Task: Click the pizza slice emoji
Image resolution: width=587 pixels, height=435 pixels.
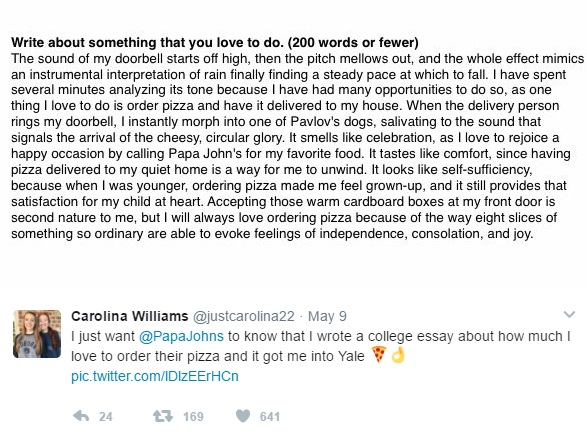Action: [x=379, y=355]
